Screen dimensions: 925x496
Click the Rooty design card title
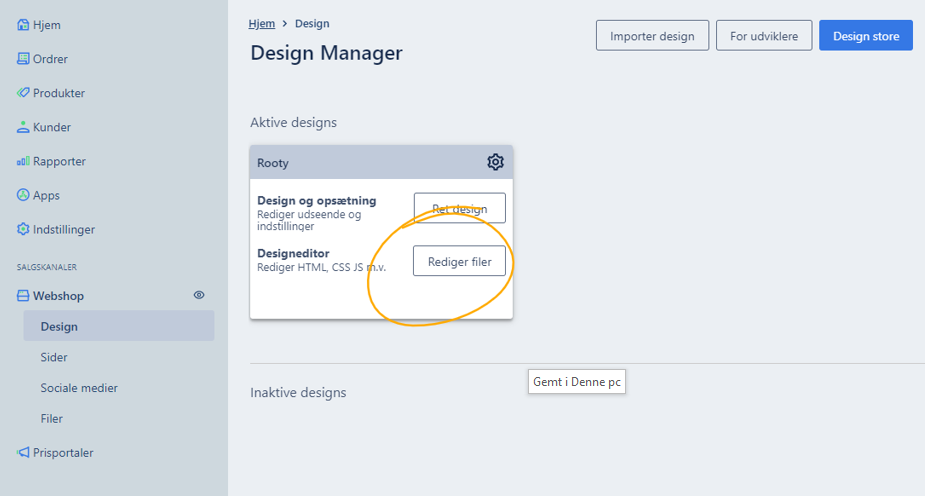273,163
